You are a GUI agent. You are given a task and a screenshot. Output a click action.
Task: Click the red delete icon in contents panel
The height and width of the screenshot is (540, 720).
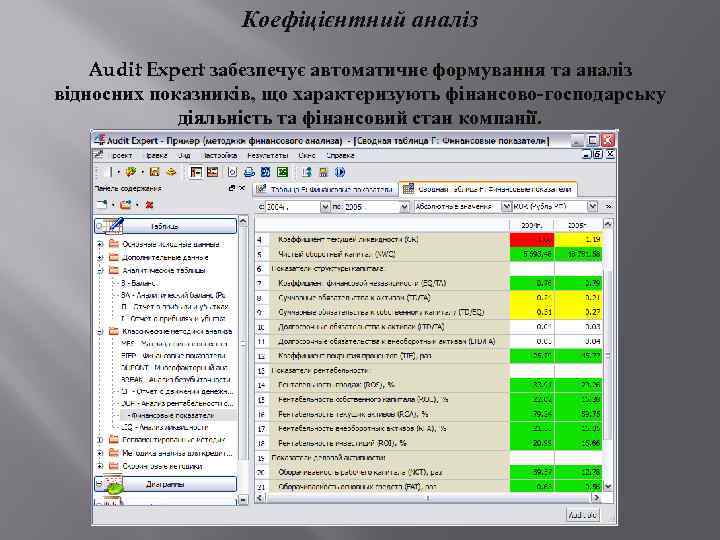pos(149,205)
